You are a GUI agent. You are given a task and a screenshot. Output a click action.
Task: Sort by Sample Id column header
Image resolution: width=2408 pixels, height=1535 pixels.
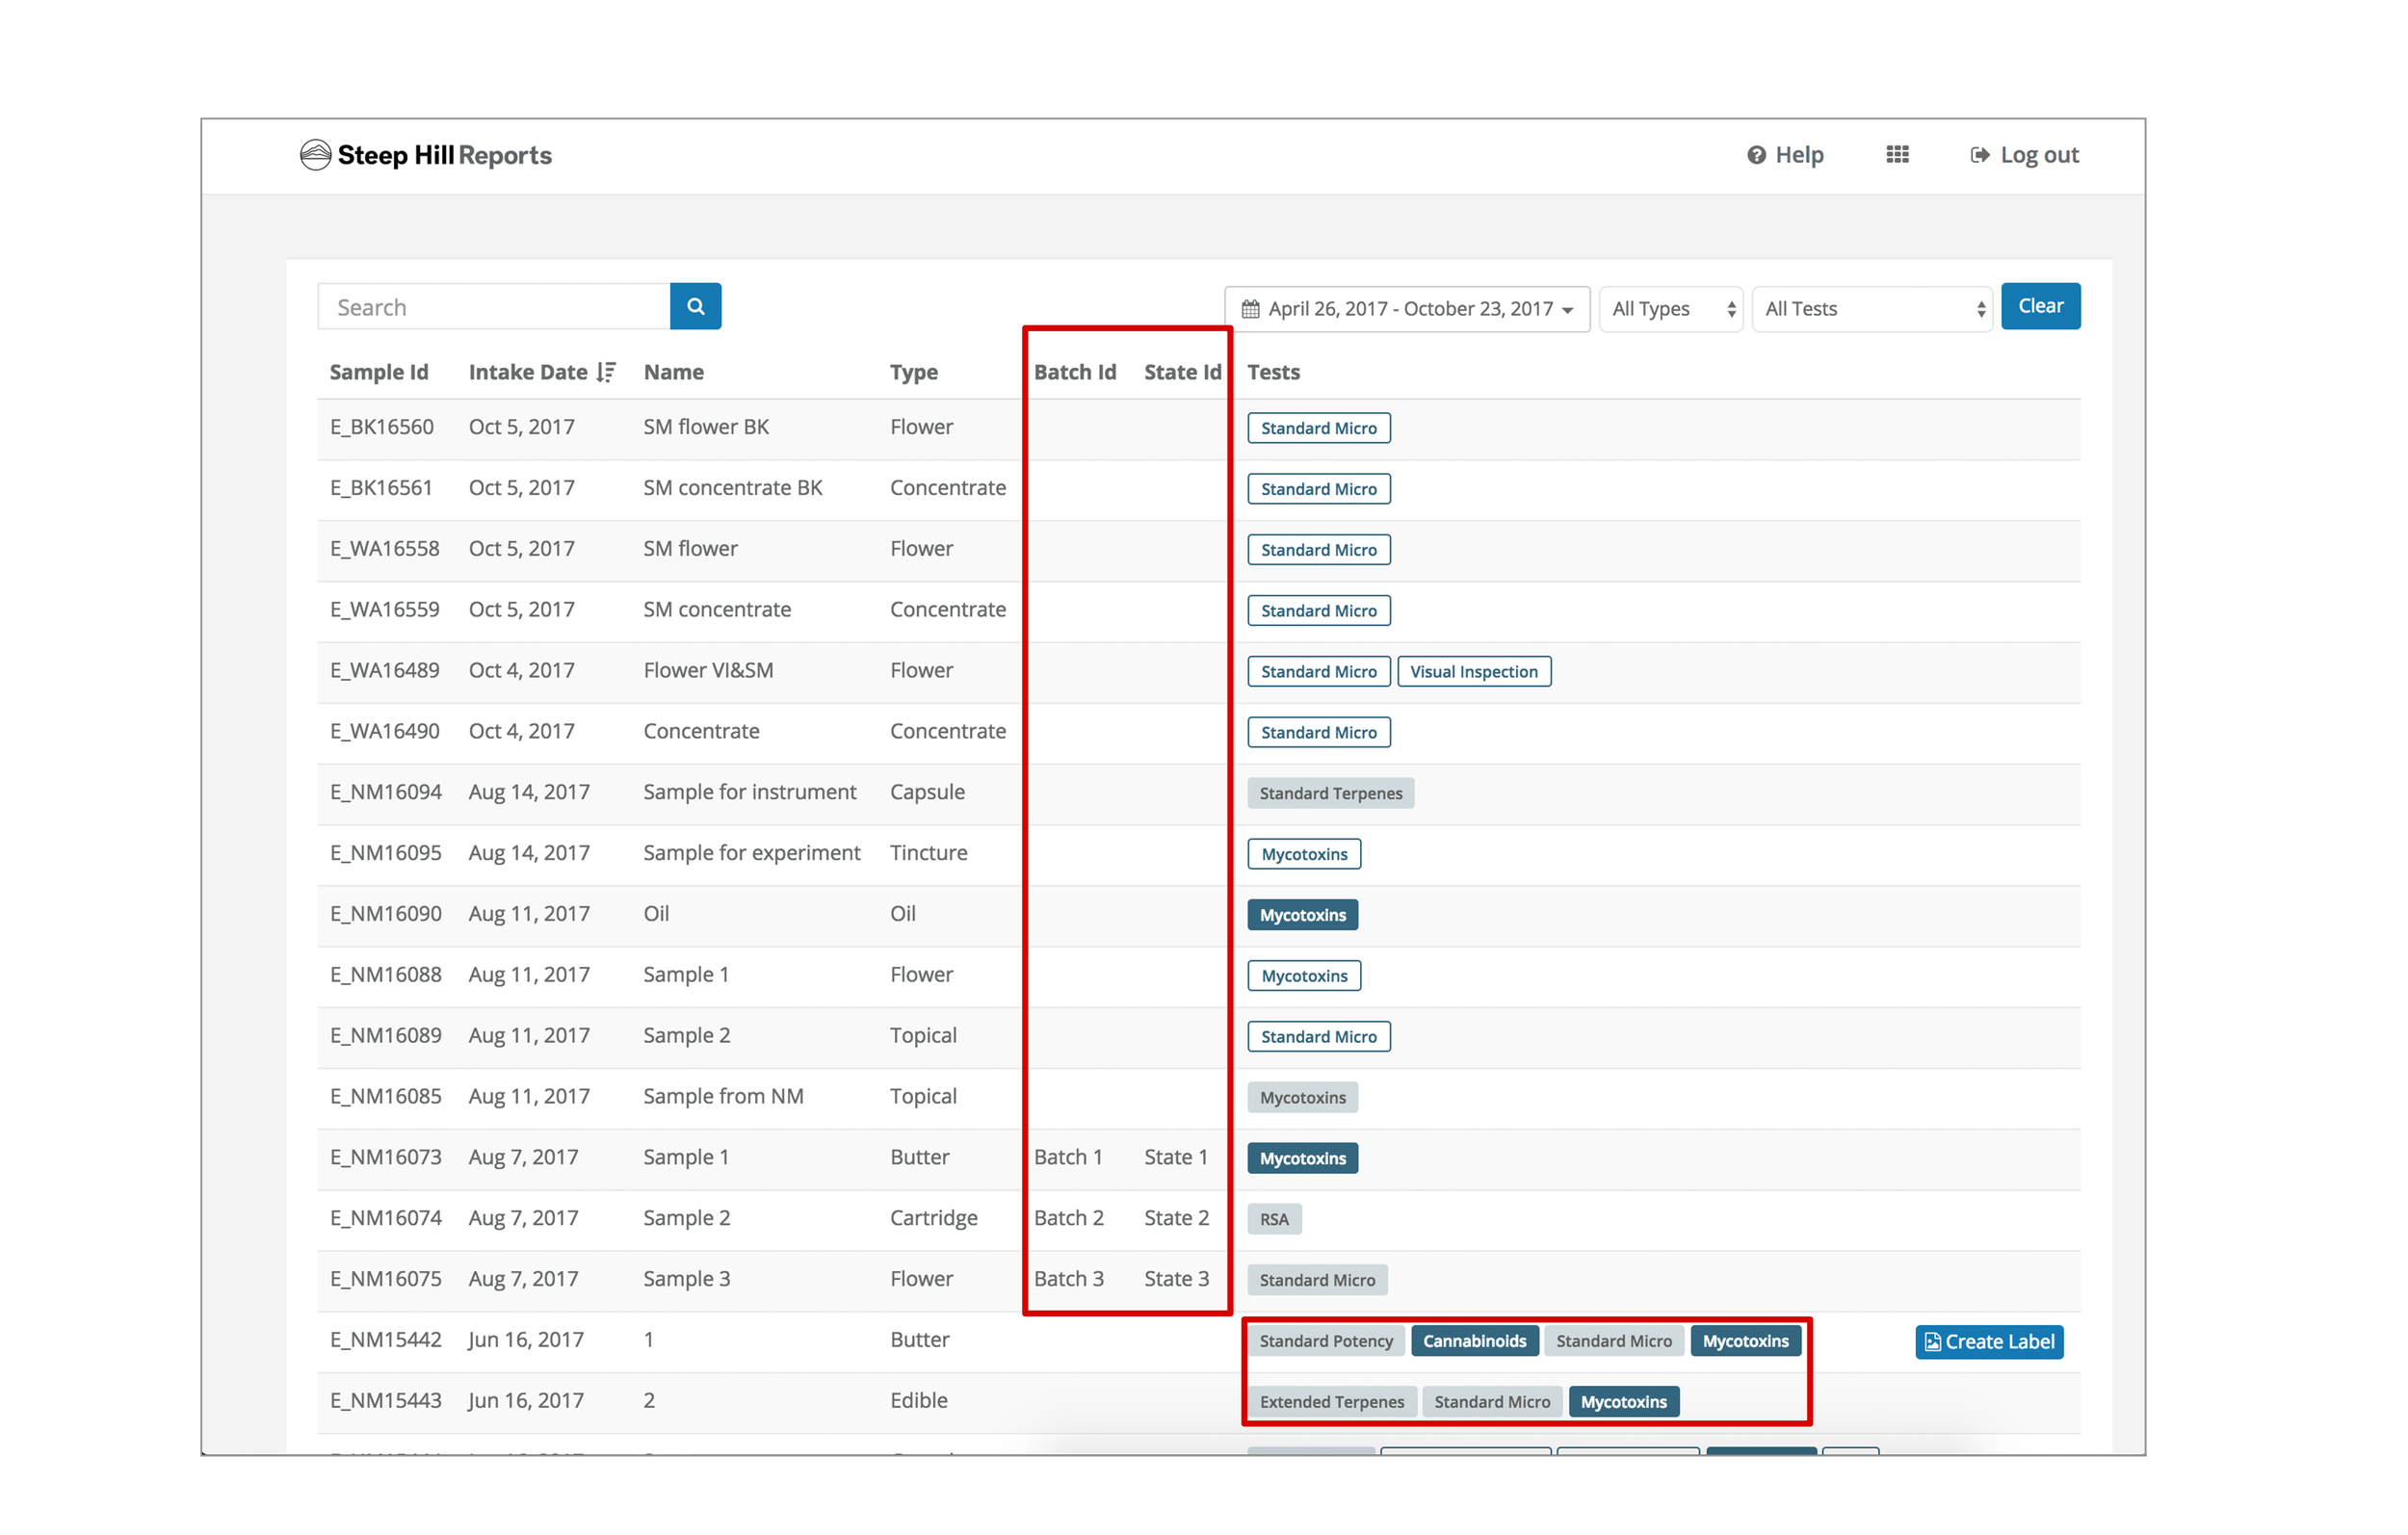point(379,372)
